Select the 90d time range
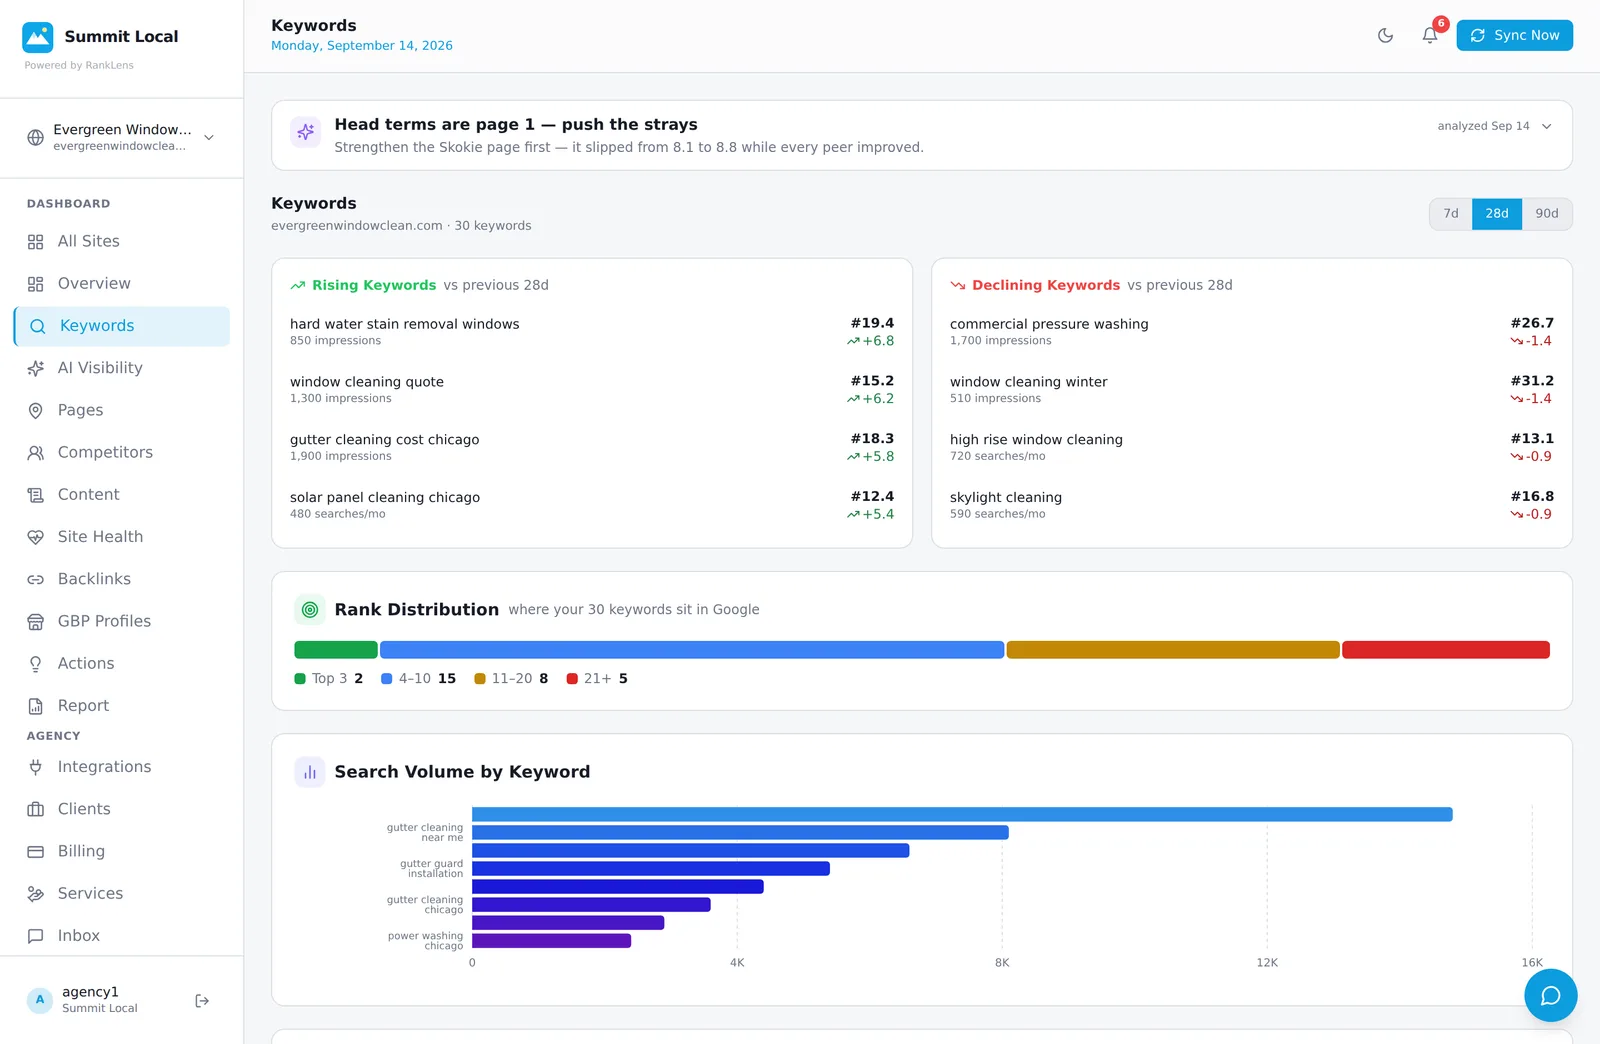Screen dimensions: 1600x1044 1547,214
